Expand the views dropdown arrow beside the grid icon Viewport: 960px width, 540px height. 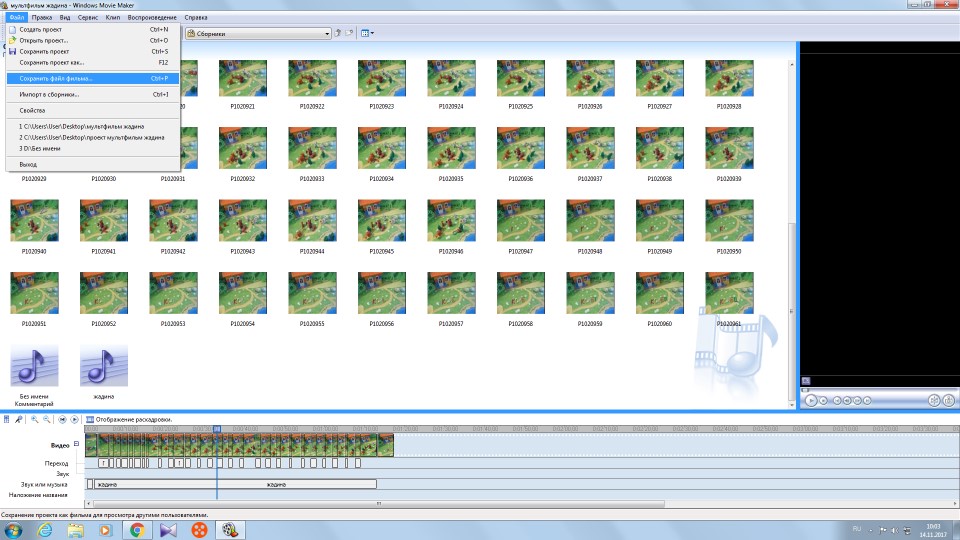tap(372, 33)
